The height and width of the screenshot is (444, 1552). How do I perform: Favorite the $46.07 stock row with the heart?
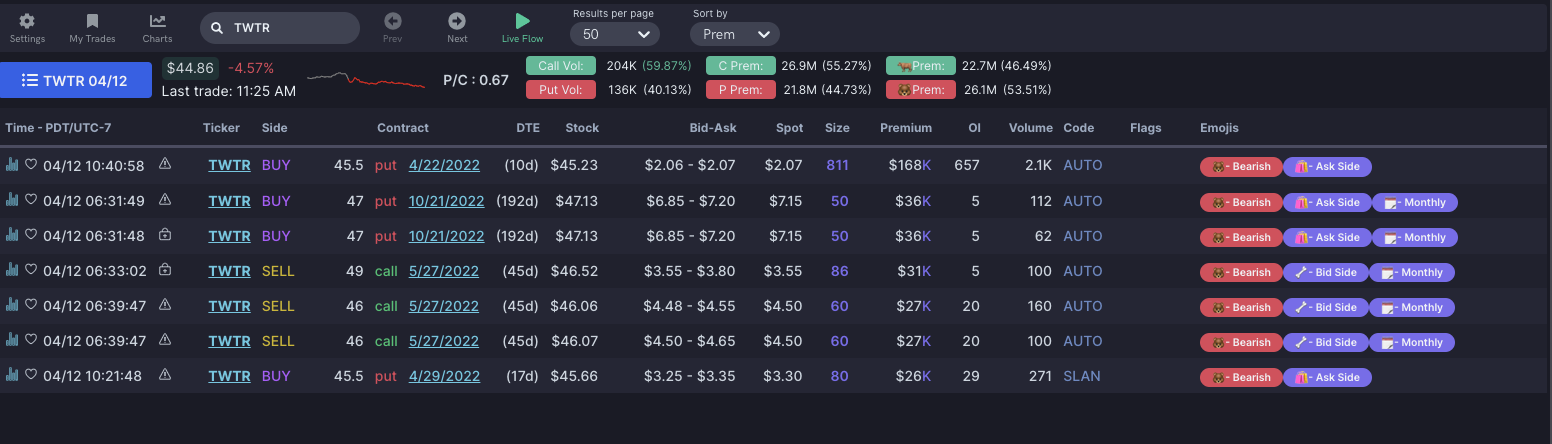click(31, 340)
